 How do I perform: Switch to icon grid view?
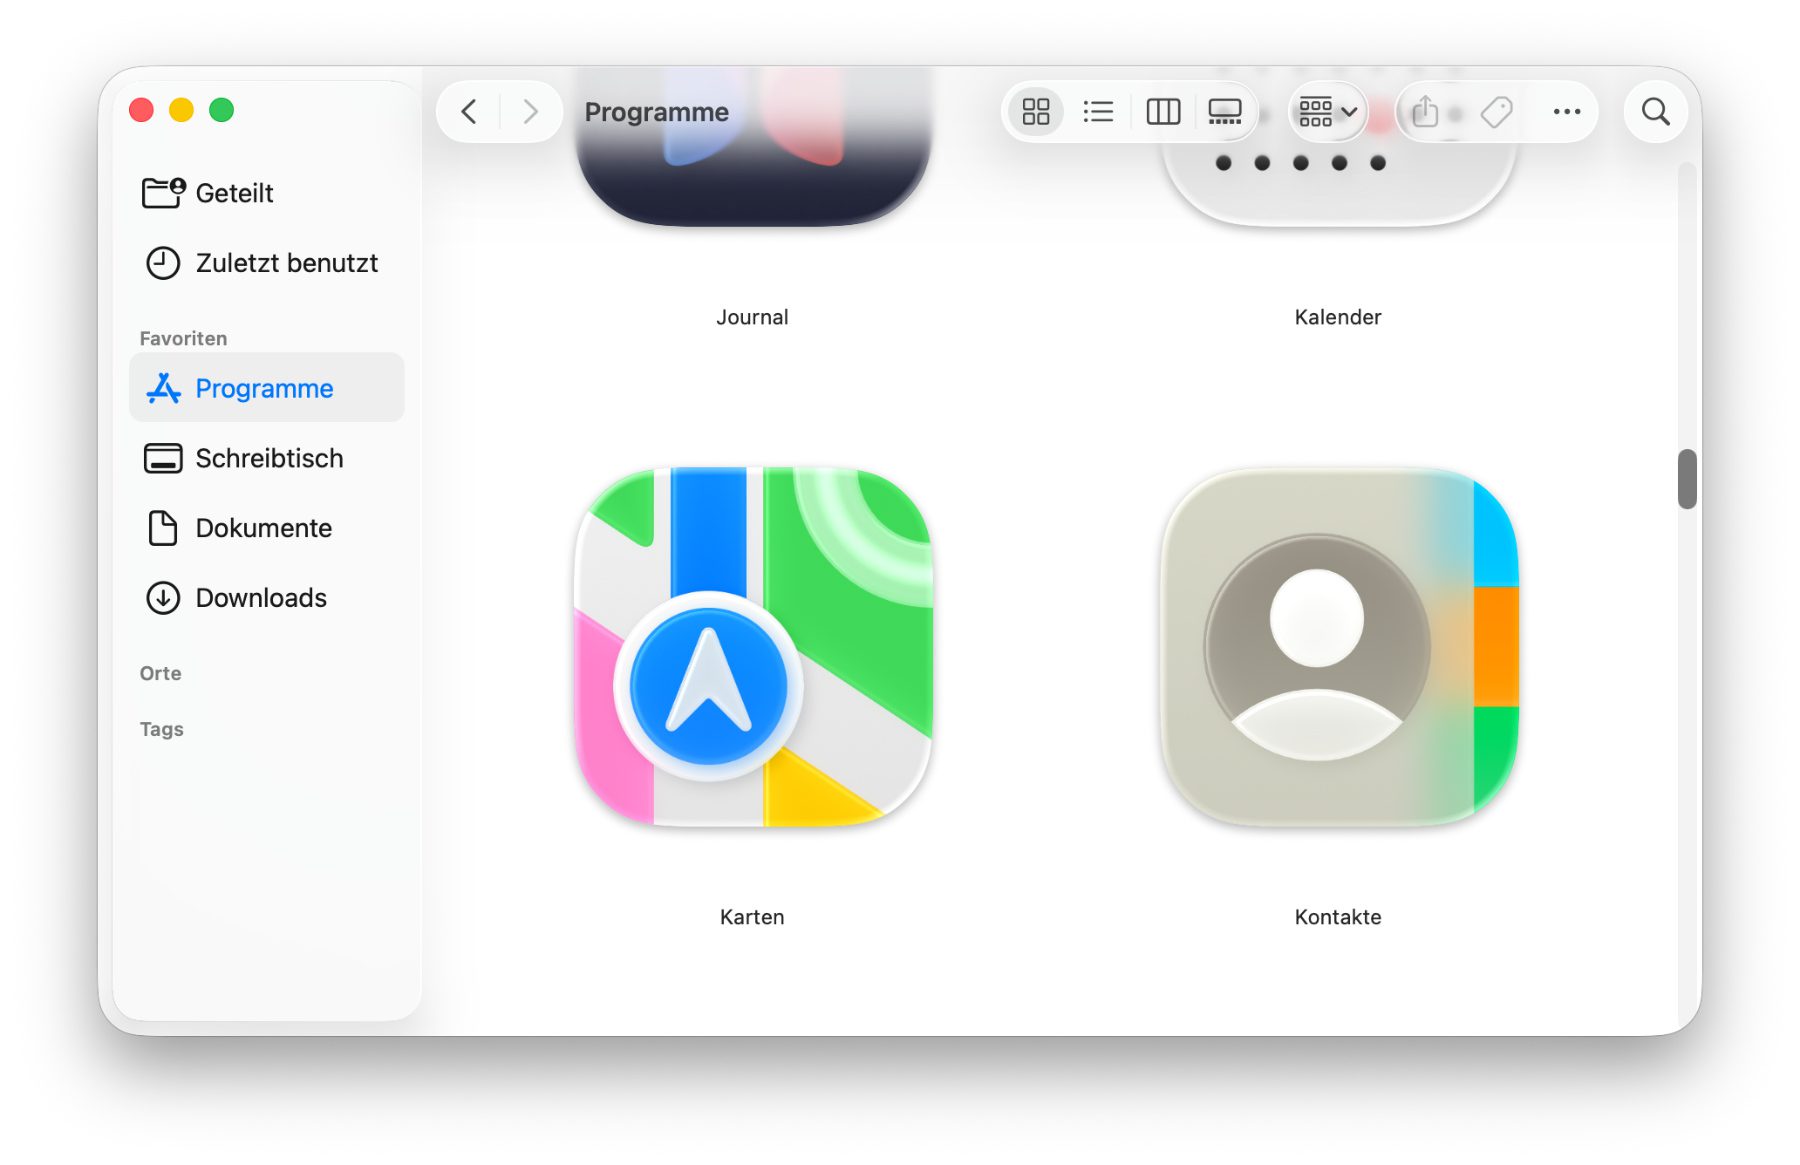pyautogui.click(x=1035, y=112)
